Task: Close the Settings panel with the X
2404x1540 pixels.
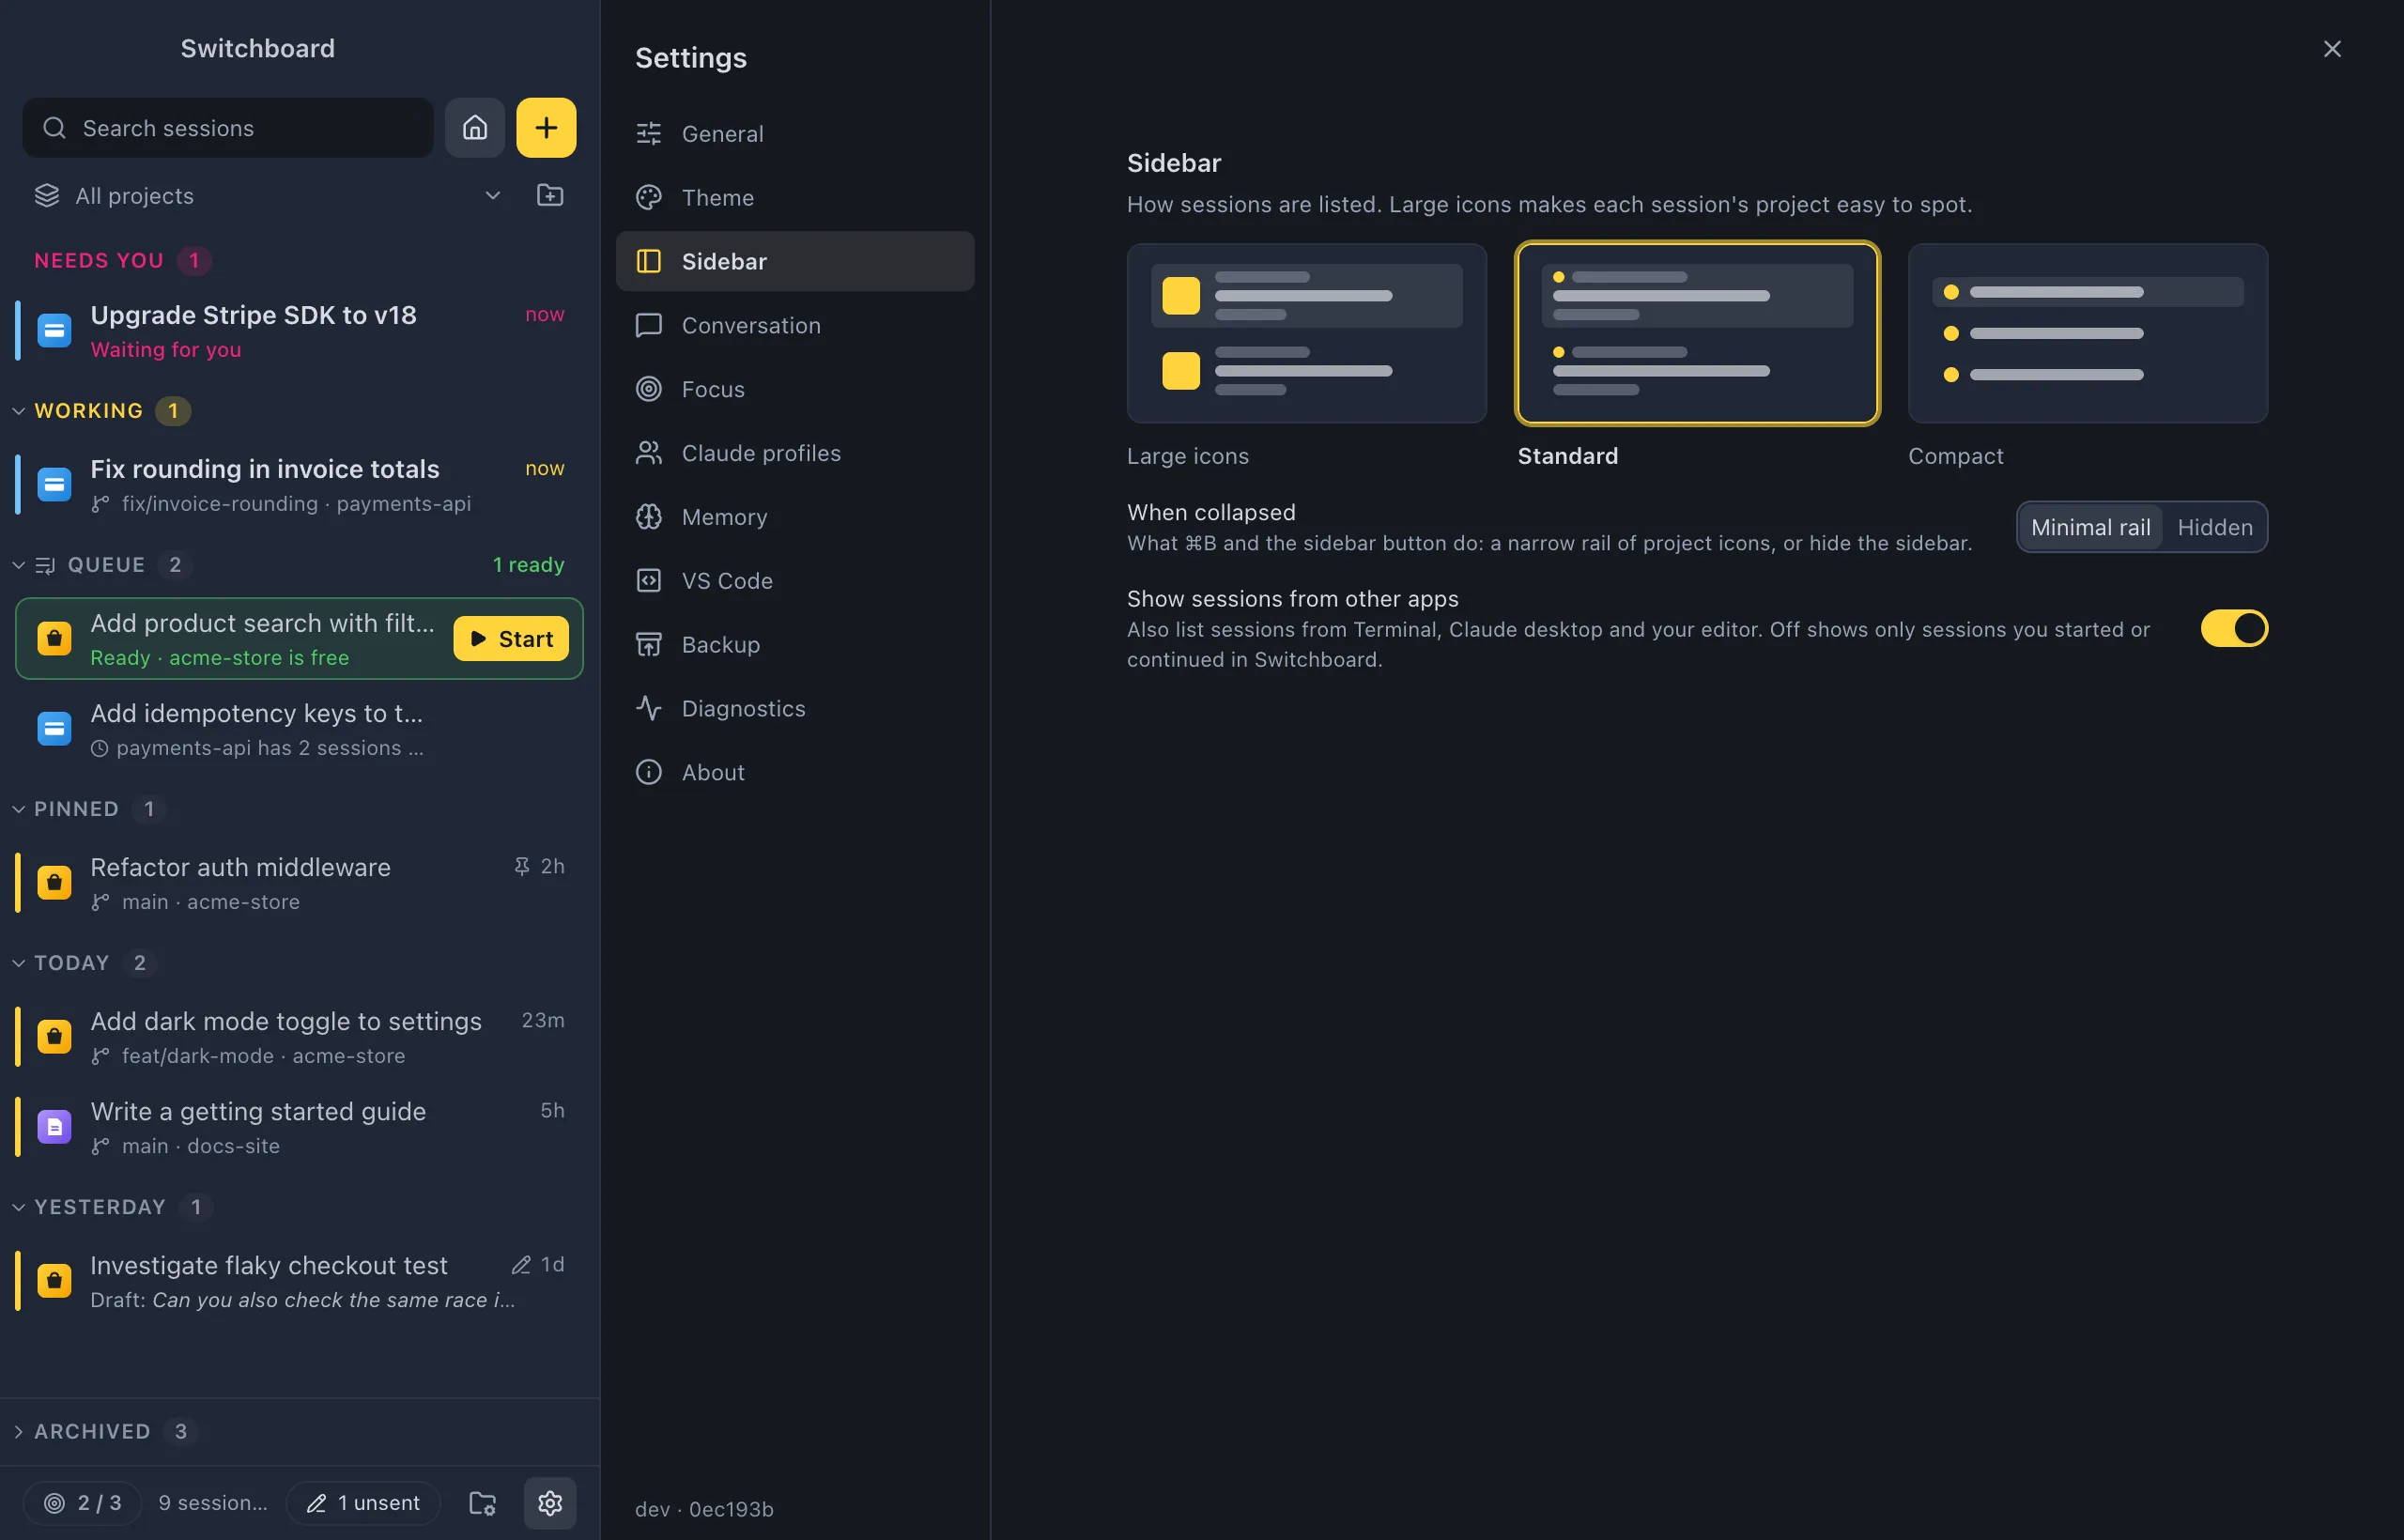Action: tap(2332, 49)
